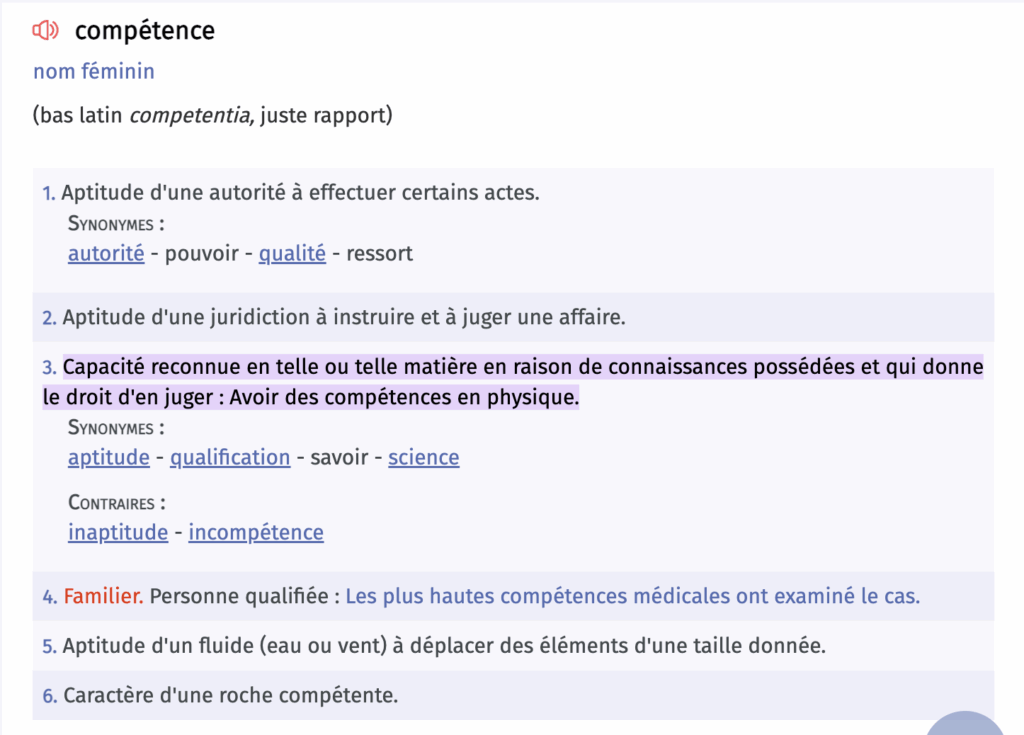Screen dimensions: 1024x735
Task: Open the science synonym link
Action: click(424, 457)
